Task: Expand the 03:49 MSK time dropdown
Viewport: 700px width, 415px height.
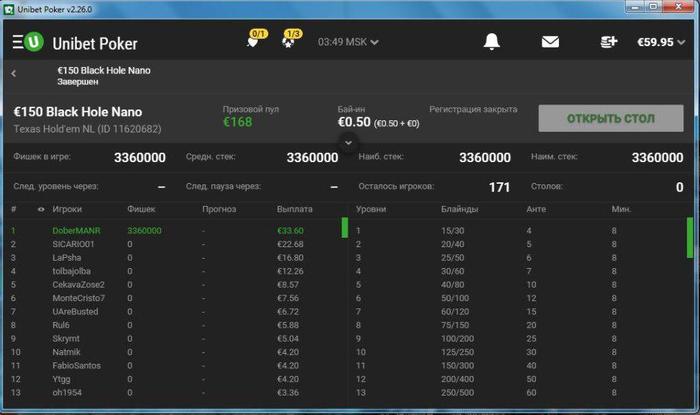Action: pyautogui.click(x=348, y=42)
